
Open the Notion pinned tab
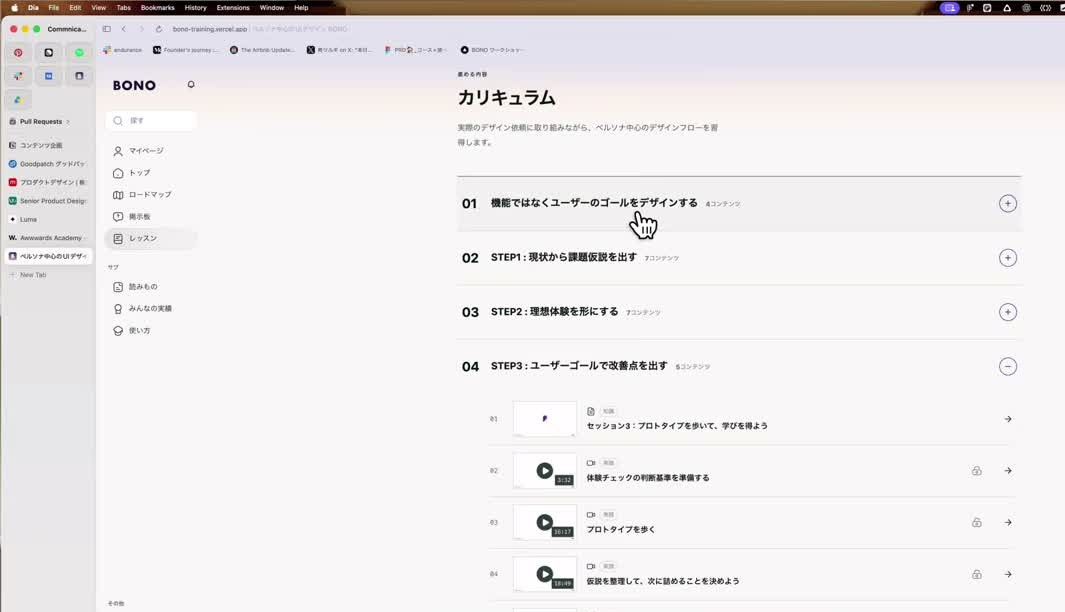pyautogui.click(x=49, y=52)
